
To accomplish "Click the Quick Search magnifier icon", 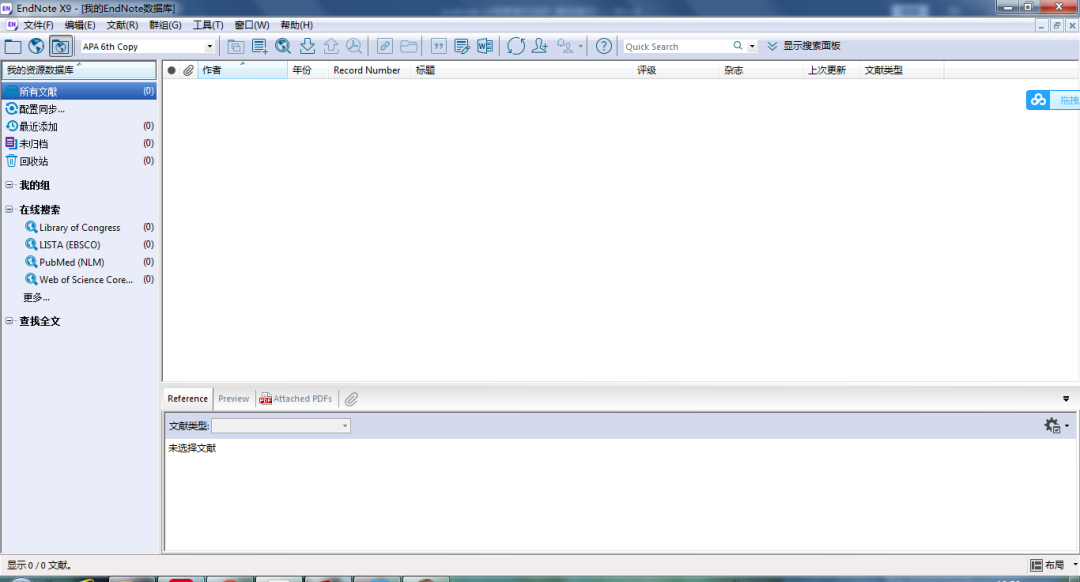I will pos(738,46).
